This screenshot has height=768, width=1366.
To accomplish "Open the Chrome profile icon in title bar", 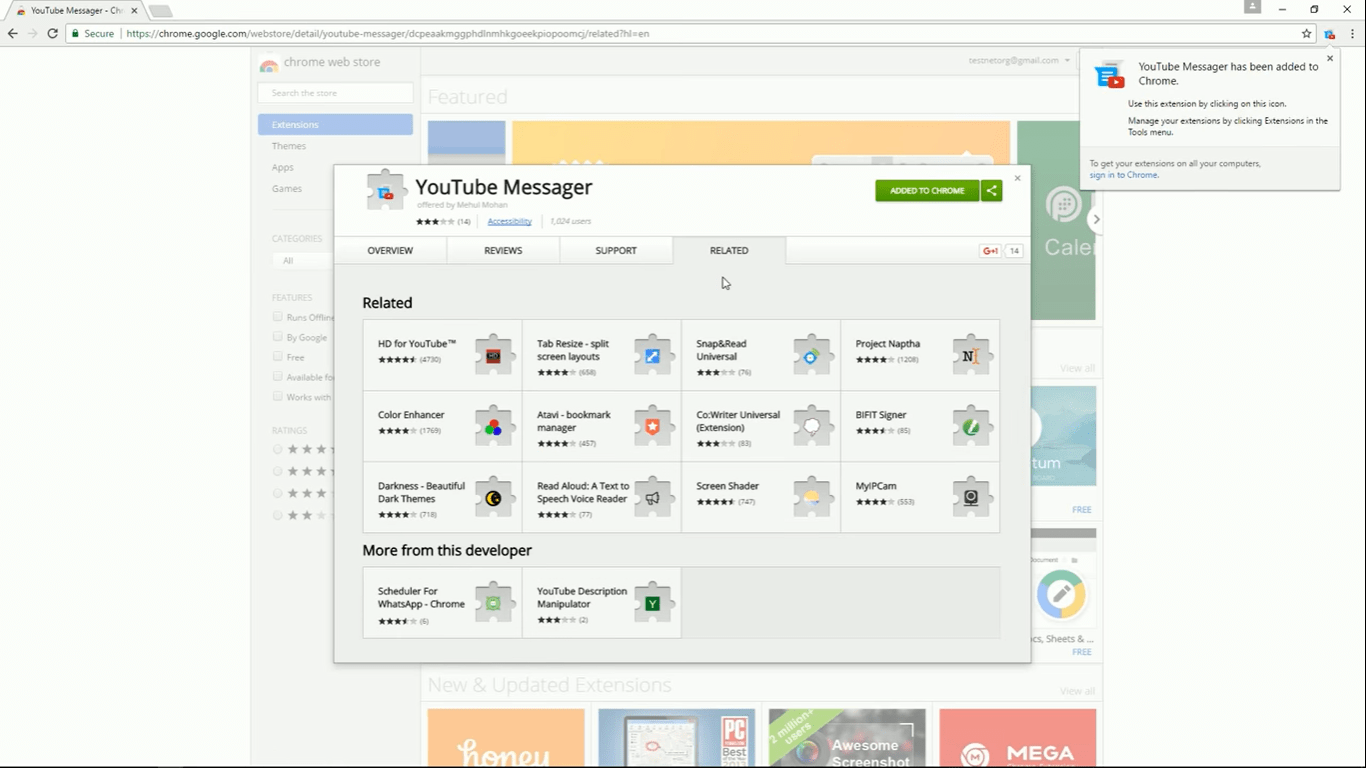I will click(x=1252, y=8).
